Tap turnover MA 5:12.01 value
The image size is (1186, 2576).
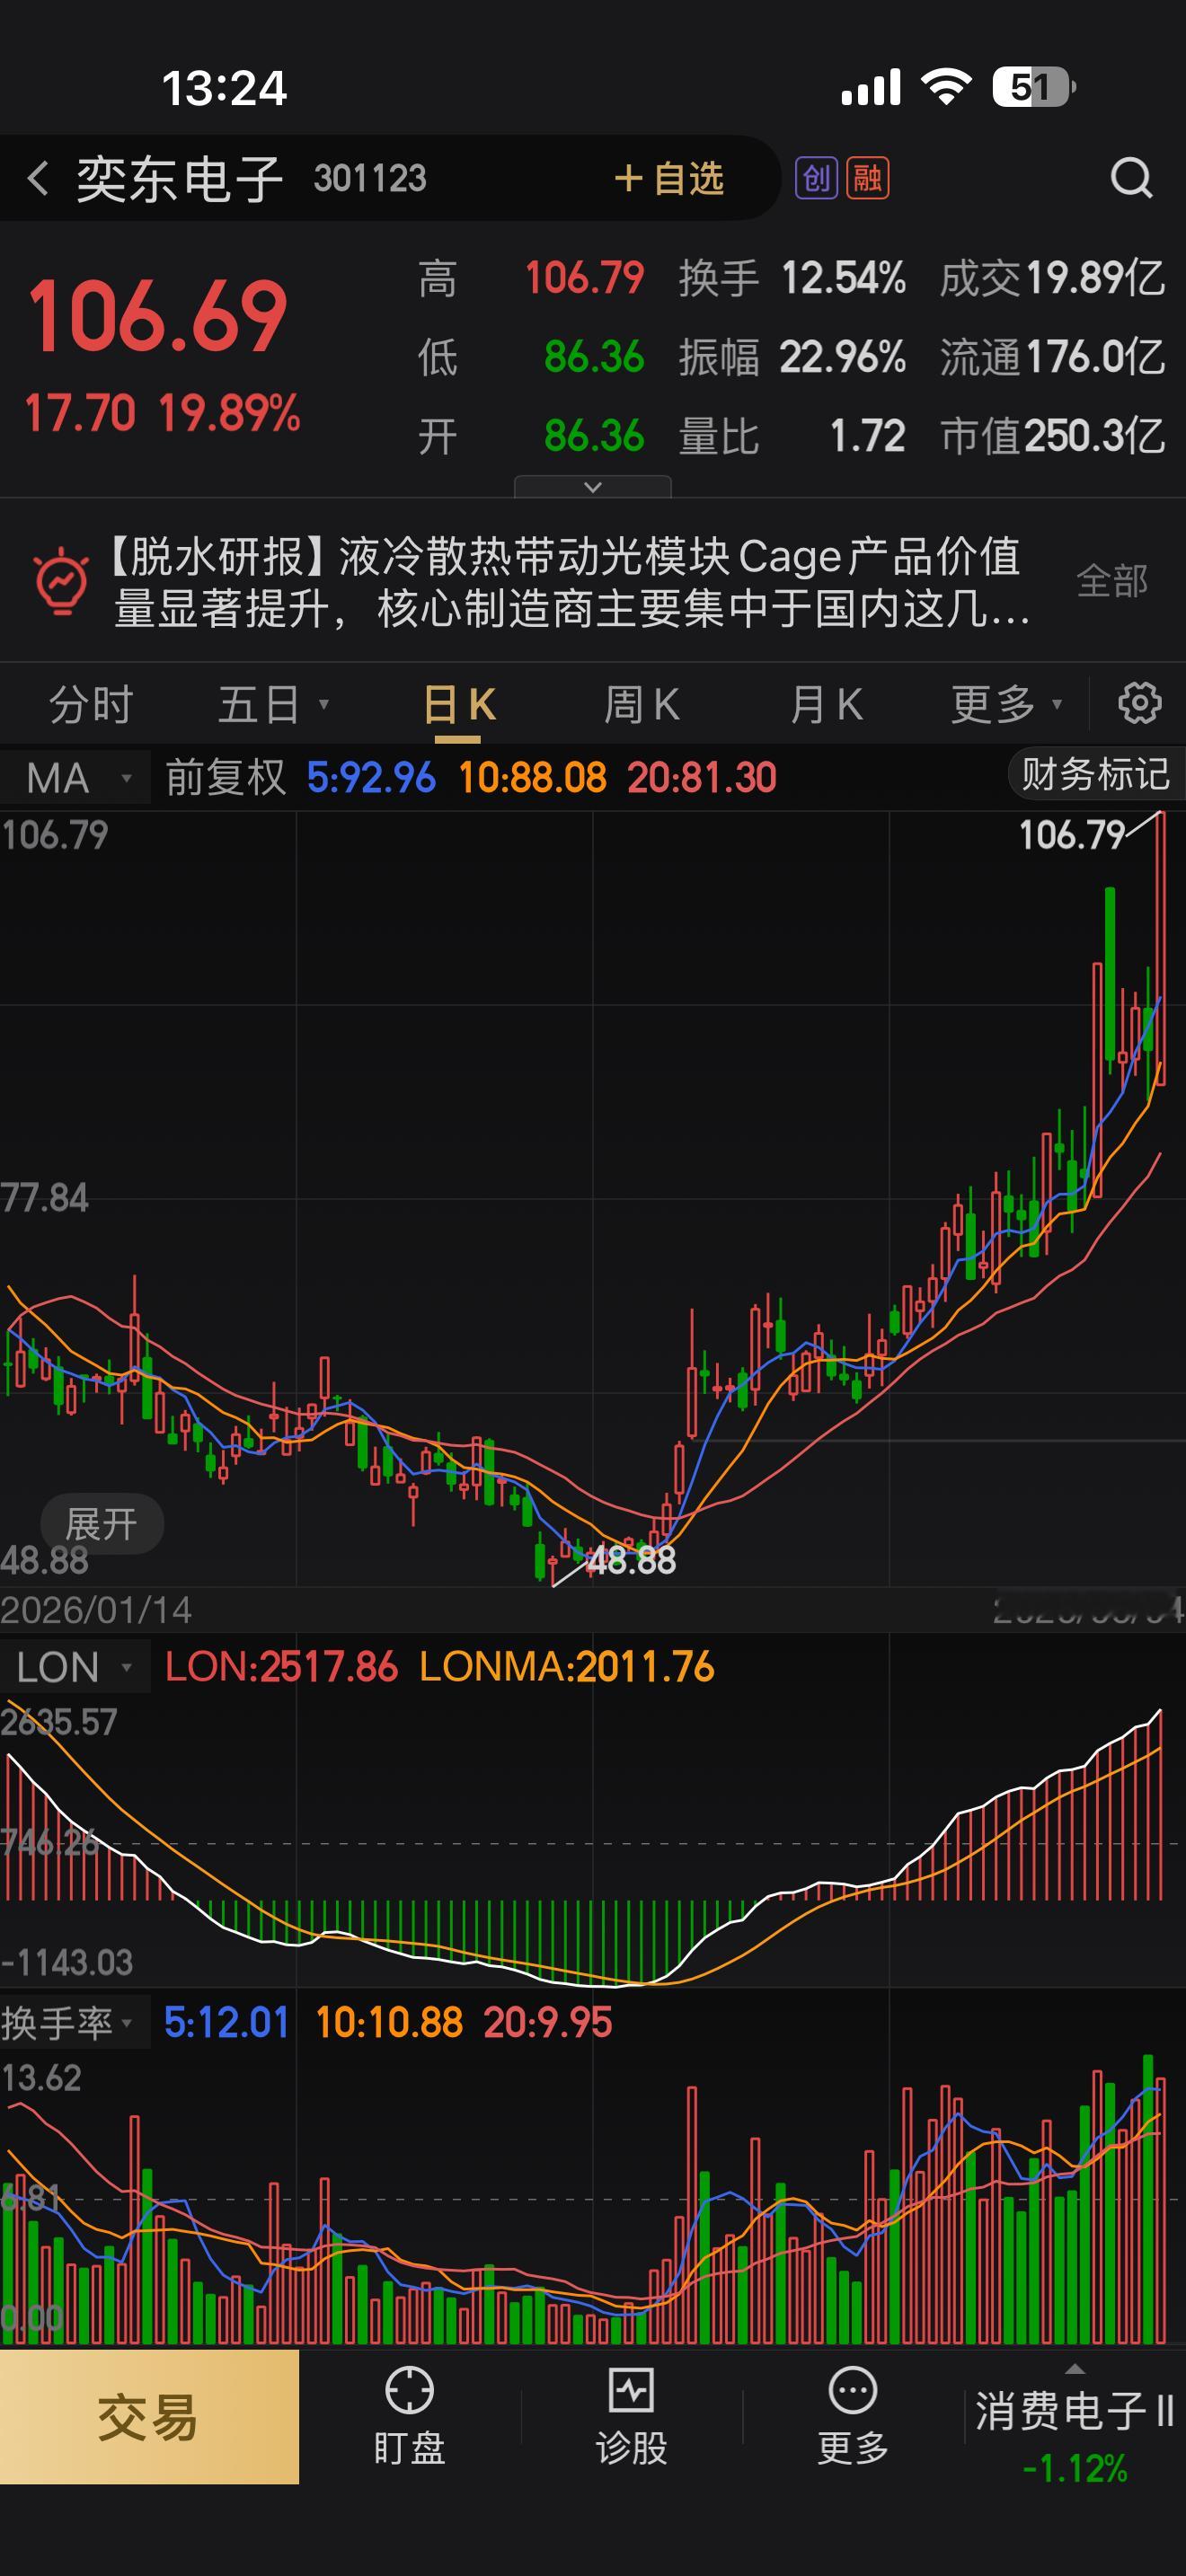click(x=226, y=2022)
